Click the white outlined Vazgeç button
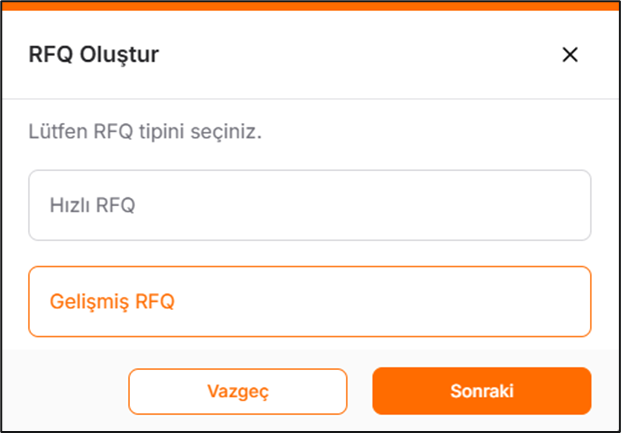 237,391
